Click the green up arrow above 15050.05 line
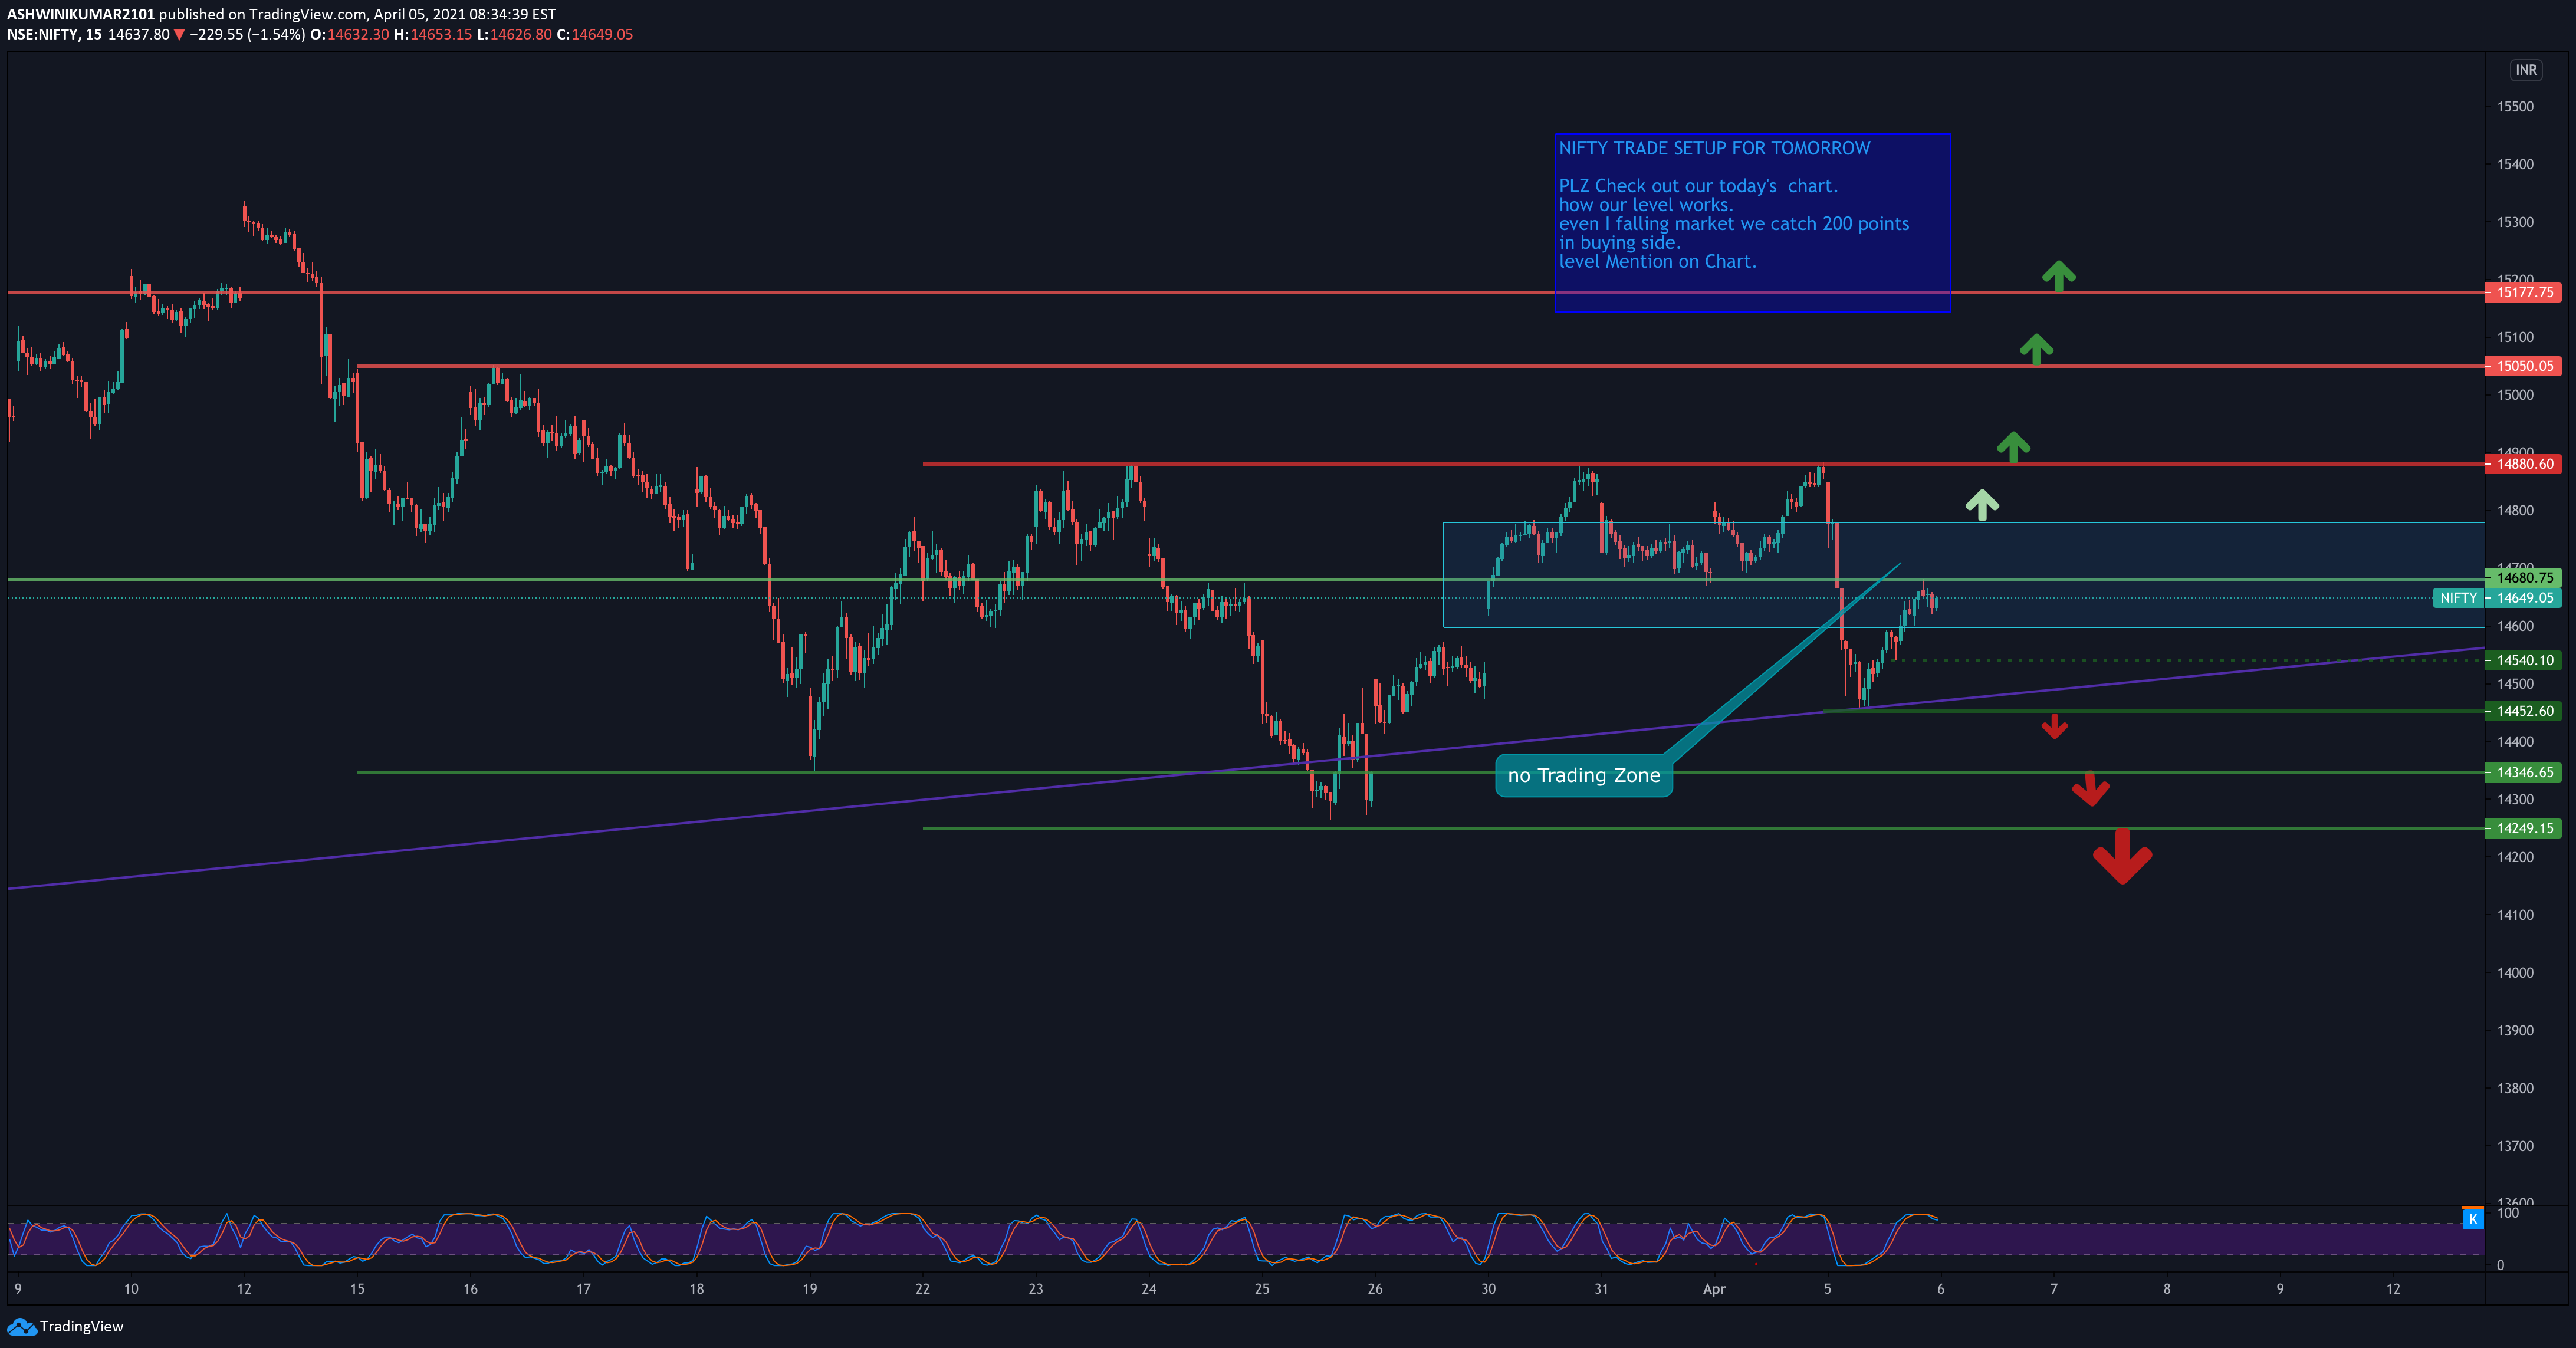2576x1348 pixels. tap(2036, 349)
